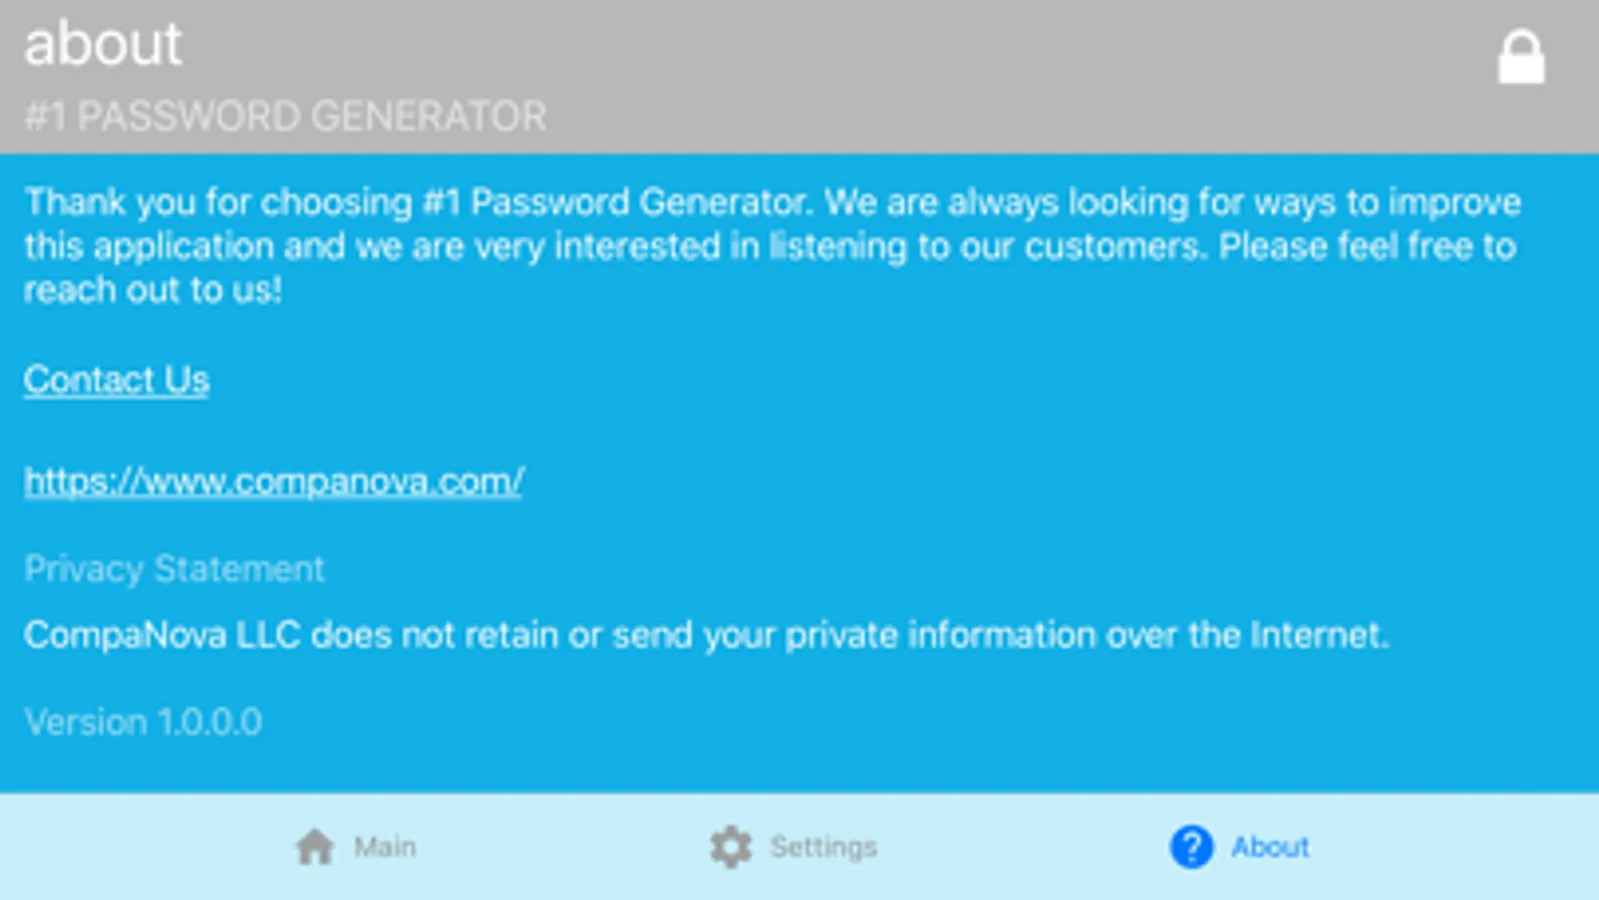Switch to the Main tab label
1599x900 pixels.
385,847
